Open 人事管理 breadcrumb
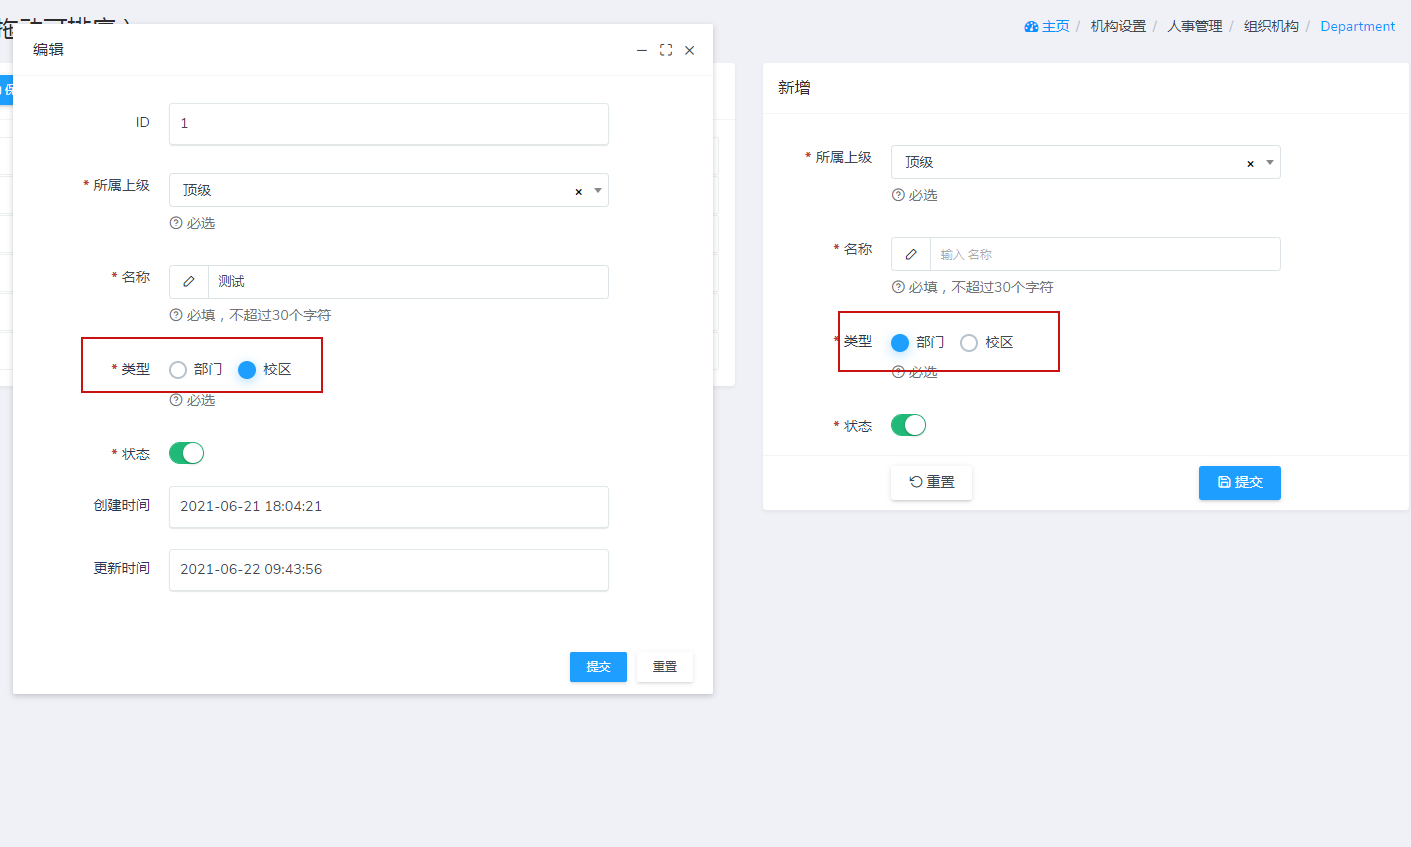The width and height of the screenshot is (1411, 847). (1195, 27)
